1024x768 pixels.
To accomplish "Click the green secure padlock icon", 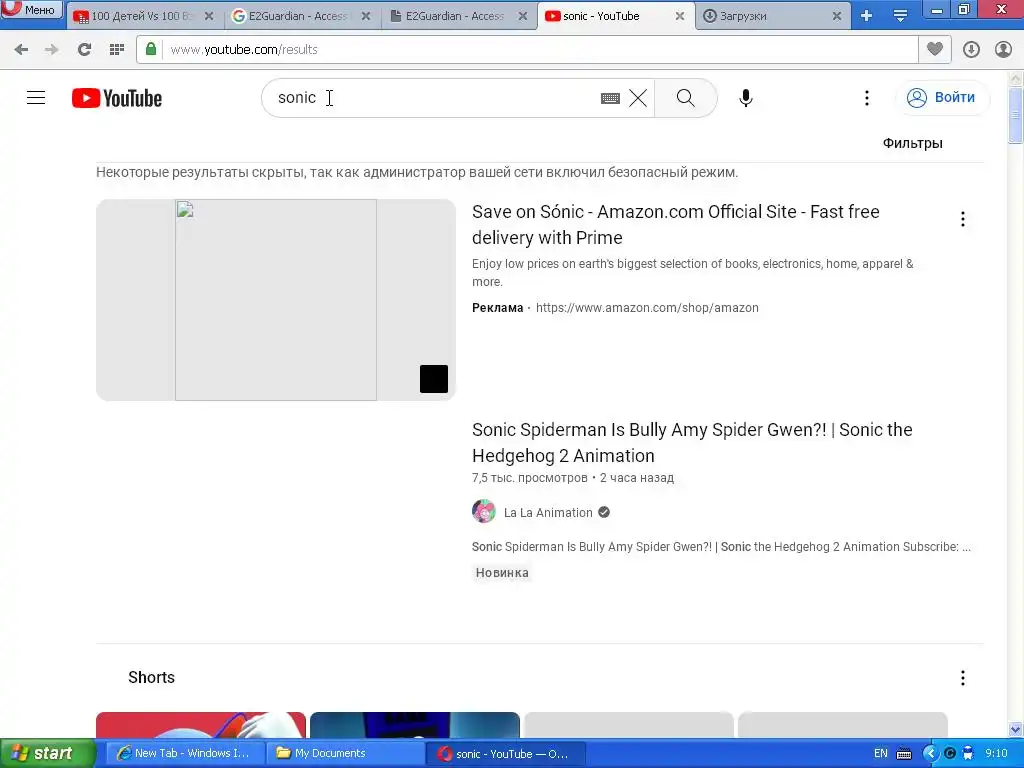I will (151, 49).
